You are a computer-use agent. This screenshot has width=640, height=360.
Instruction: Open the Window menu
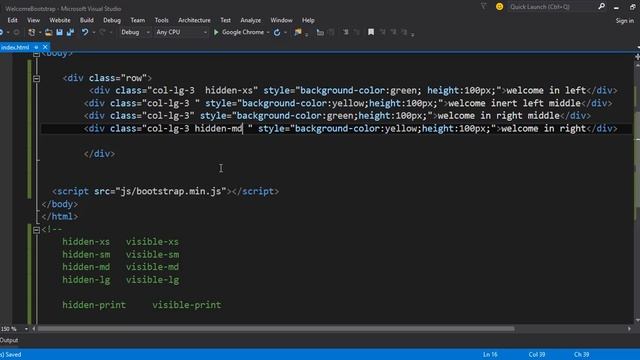point(281,20)
